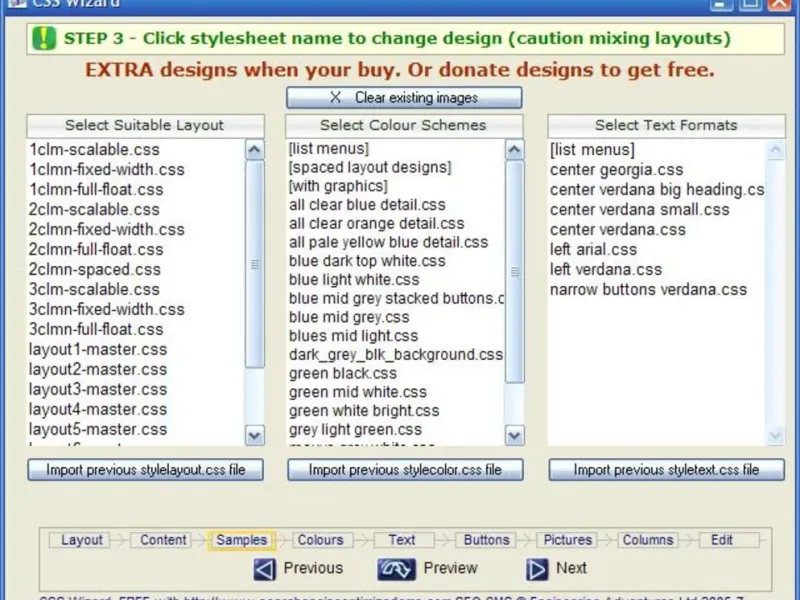
Task: Choose center verdana big heading format
Action: [657, 189]
